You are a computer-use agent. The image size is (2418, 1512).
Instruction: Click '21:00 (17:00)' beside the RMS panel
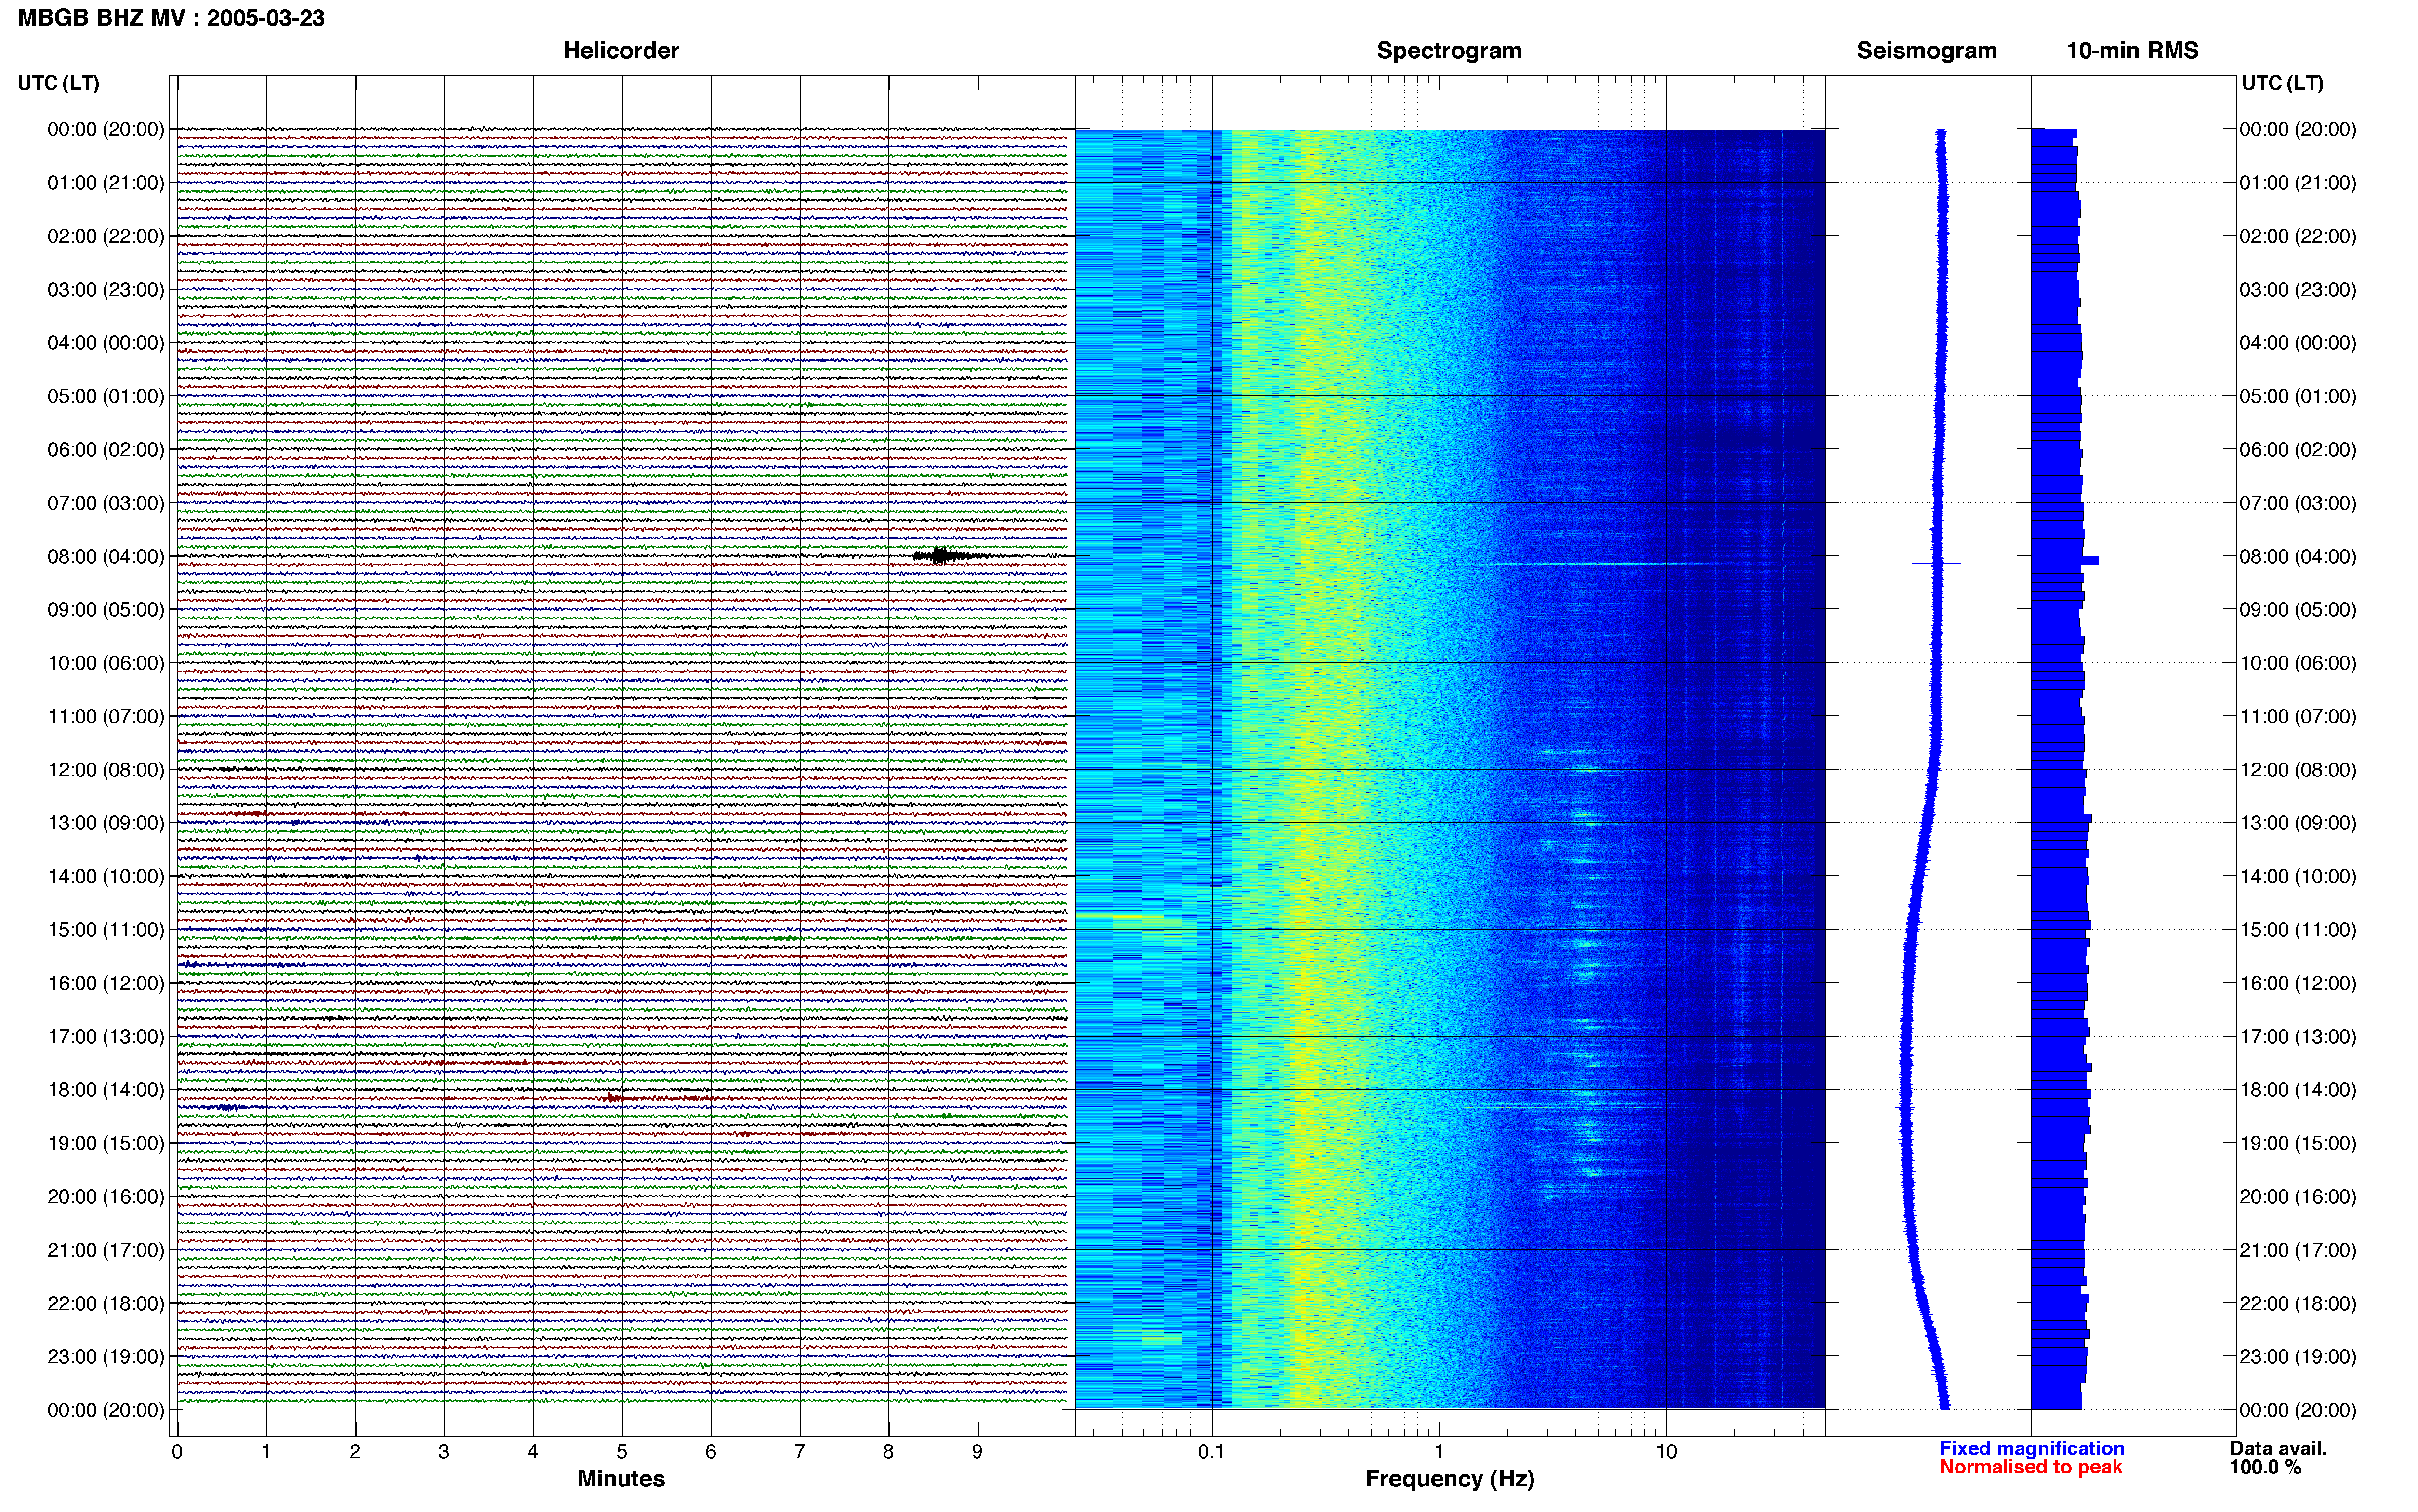tap(2298, 1250)
